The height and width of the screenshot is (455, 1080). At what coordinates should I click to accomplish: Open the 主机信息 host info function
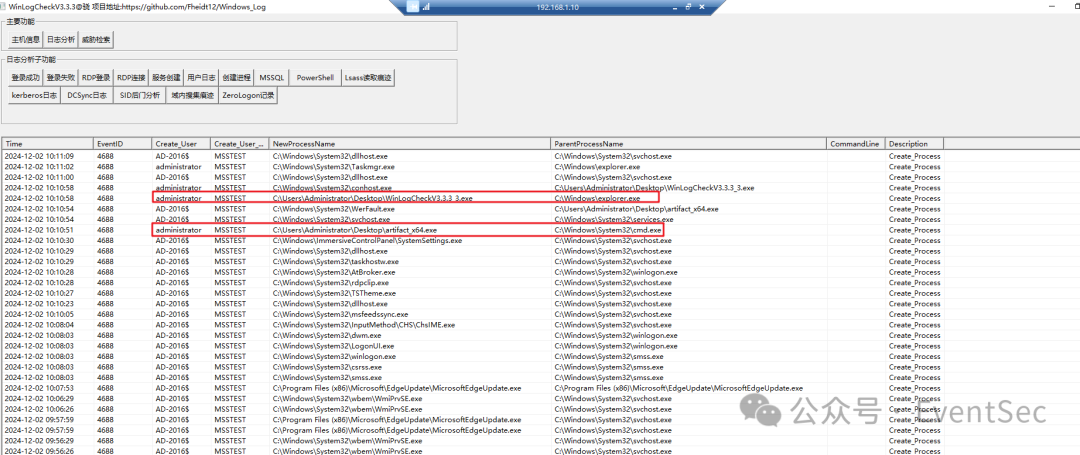pos(25,40)
